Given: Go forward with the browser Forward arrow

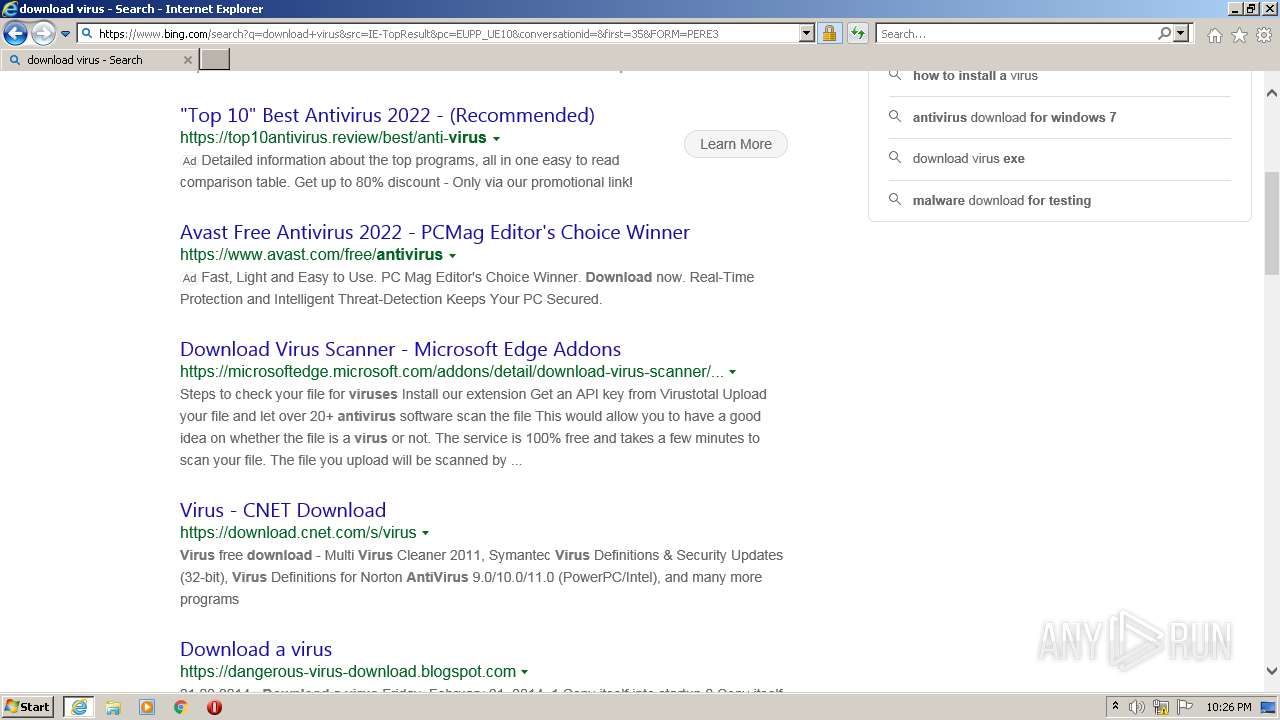Looking at the screenshot, I should (43, 33).
